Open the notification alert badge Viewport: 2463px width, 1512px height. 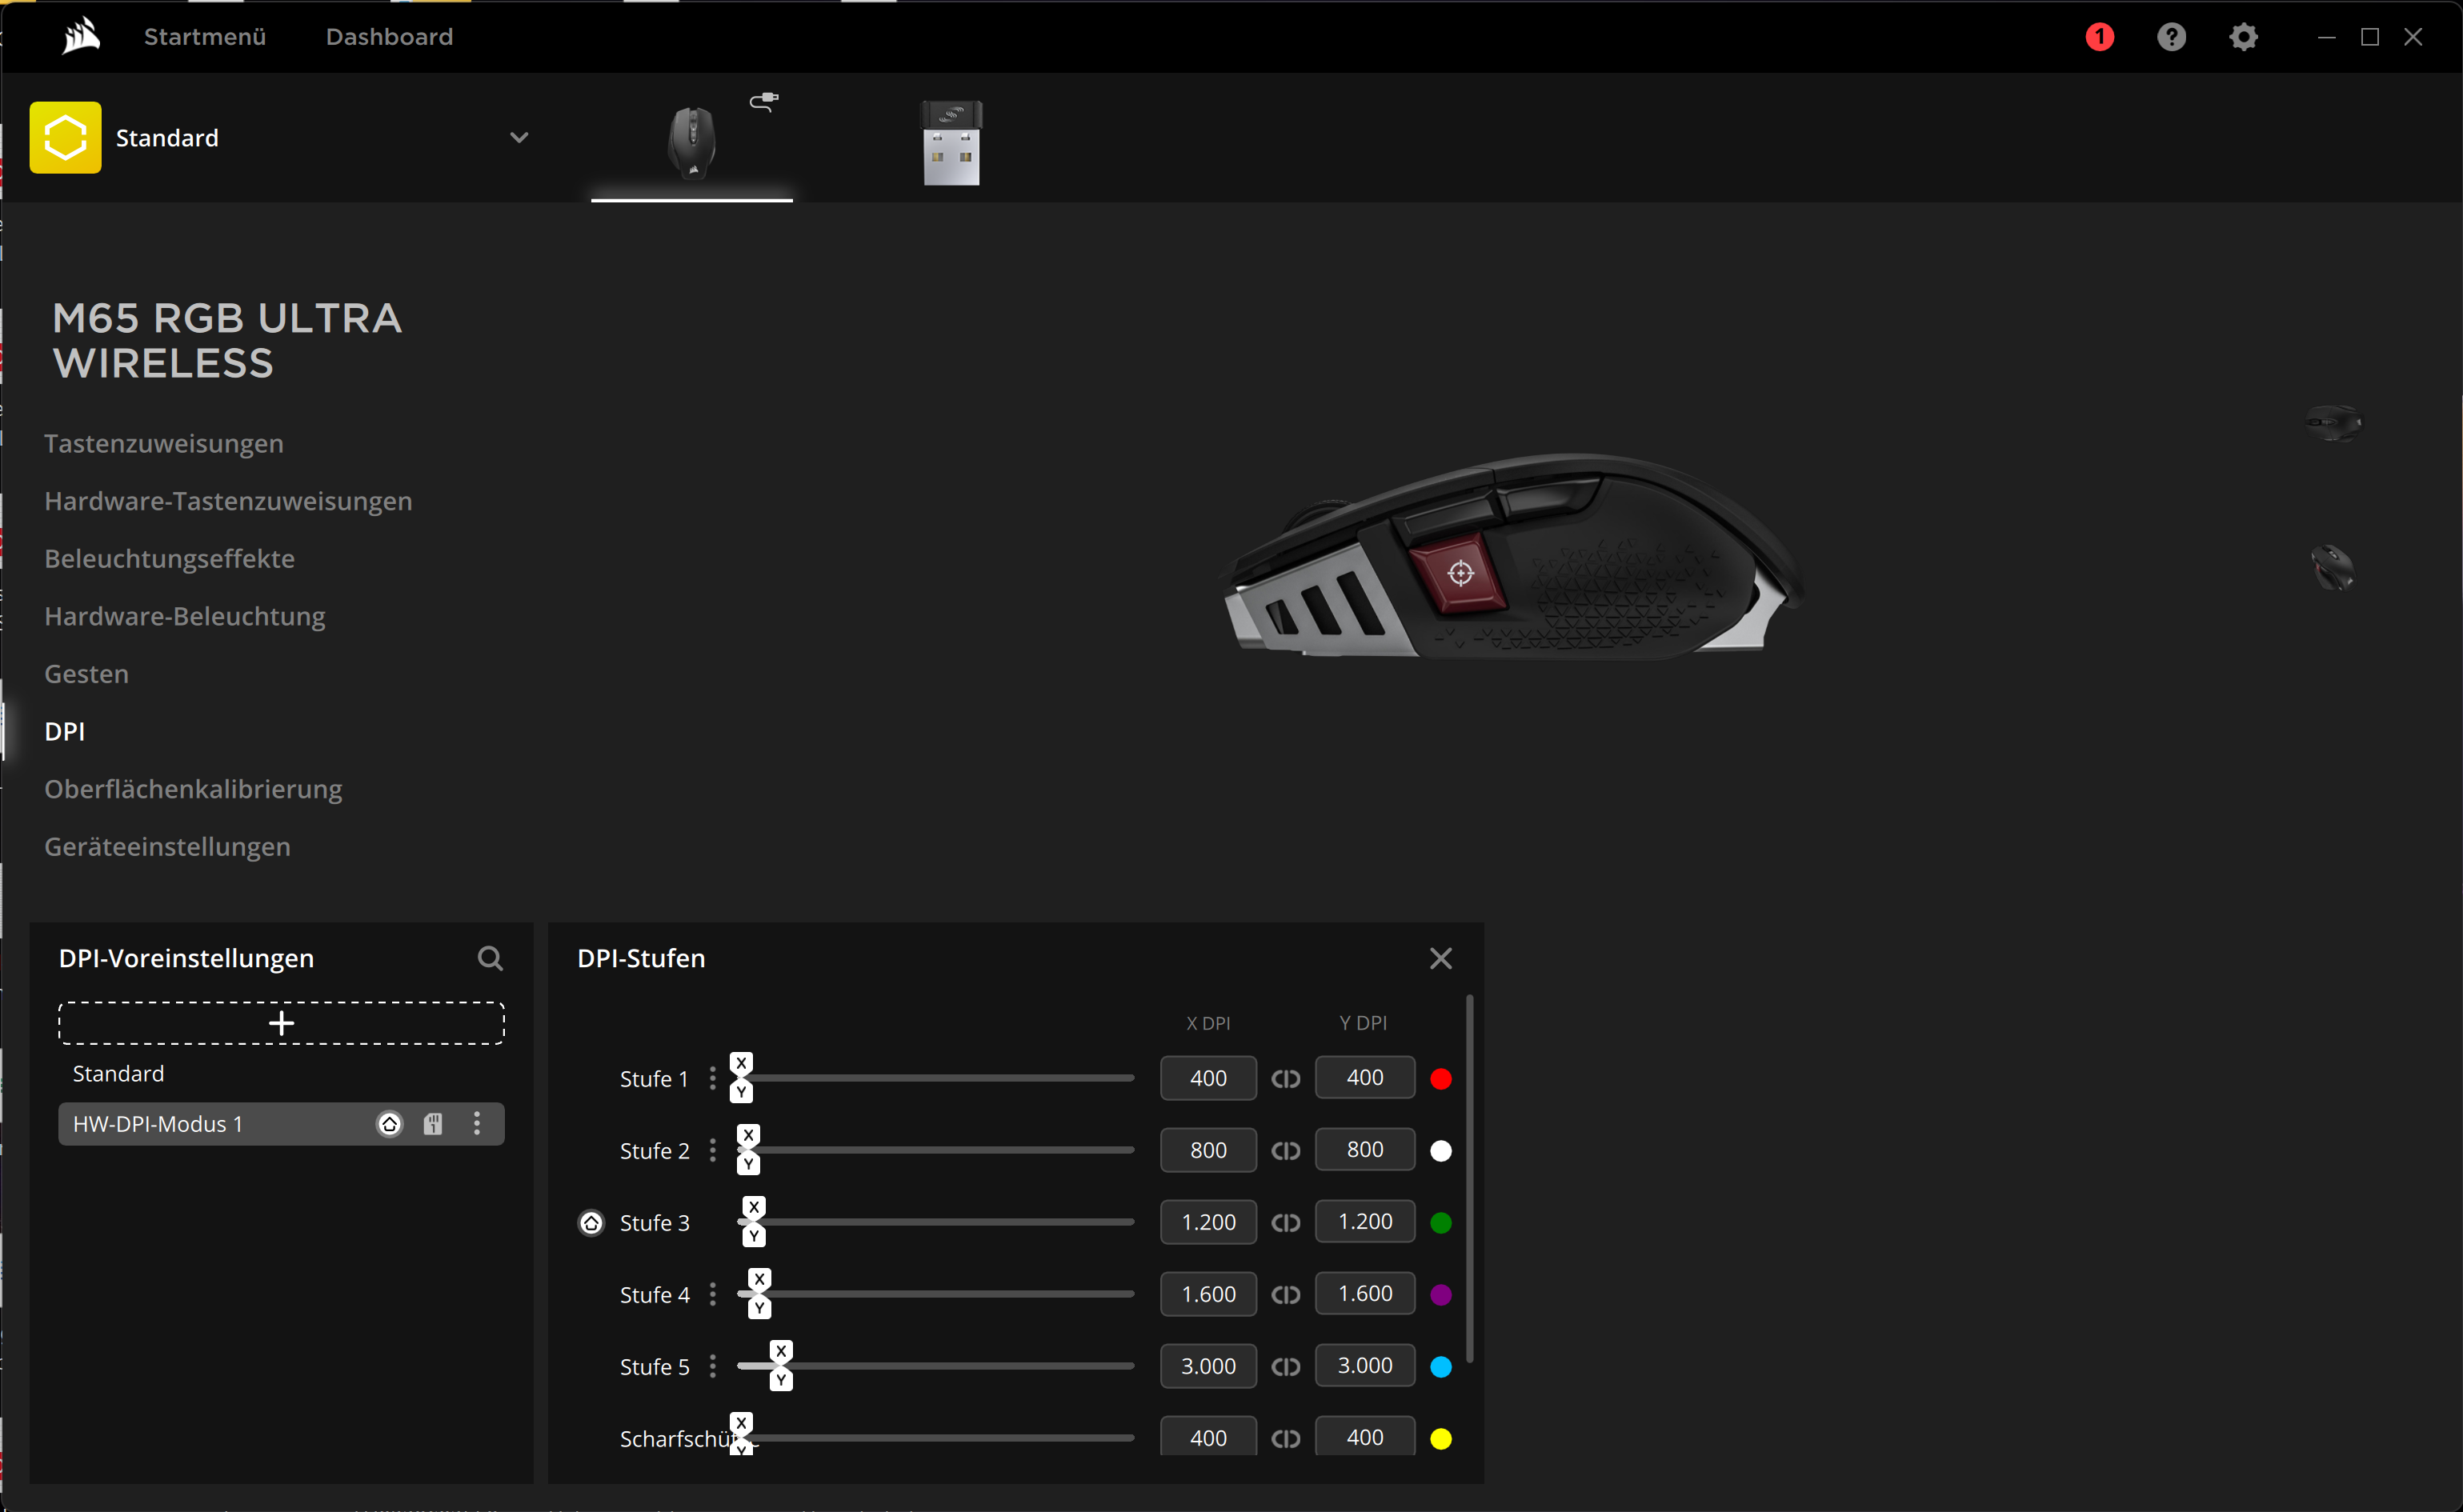(x=2099, y=37)
